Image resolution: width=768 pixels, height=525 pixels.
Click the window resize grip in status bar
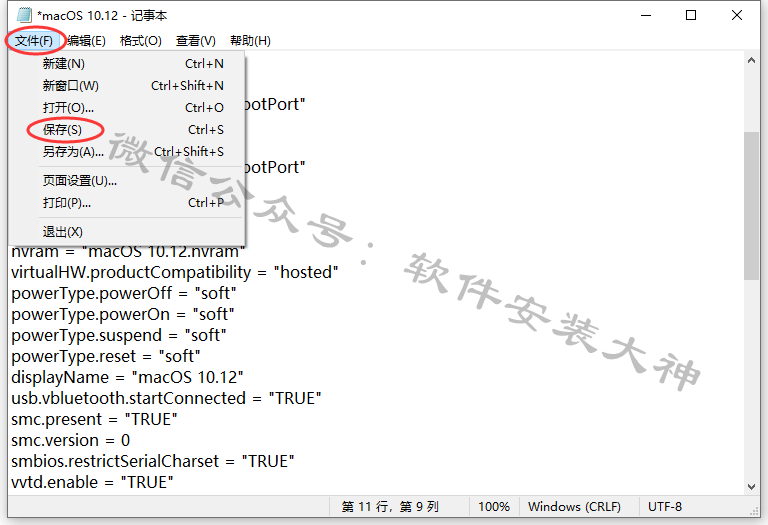click(x=754, y=510)
